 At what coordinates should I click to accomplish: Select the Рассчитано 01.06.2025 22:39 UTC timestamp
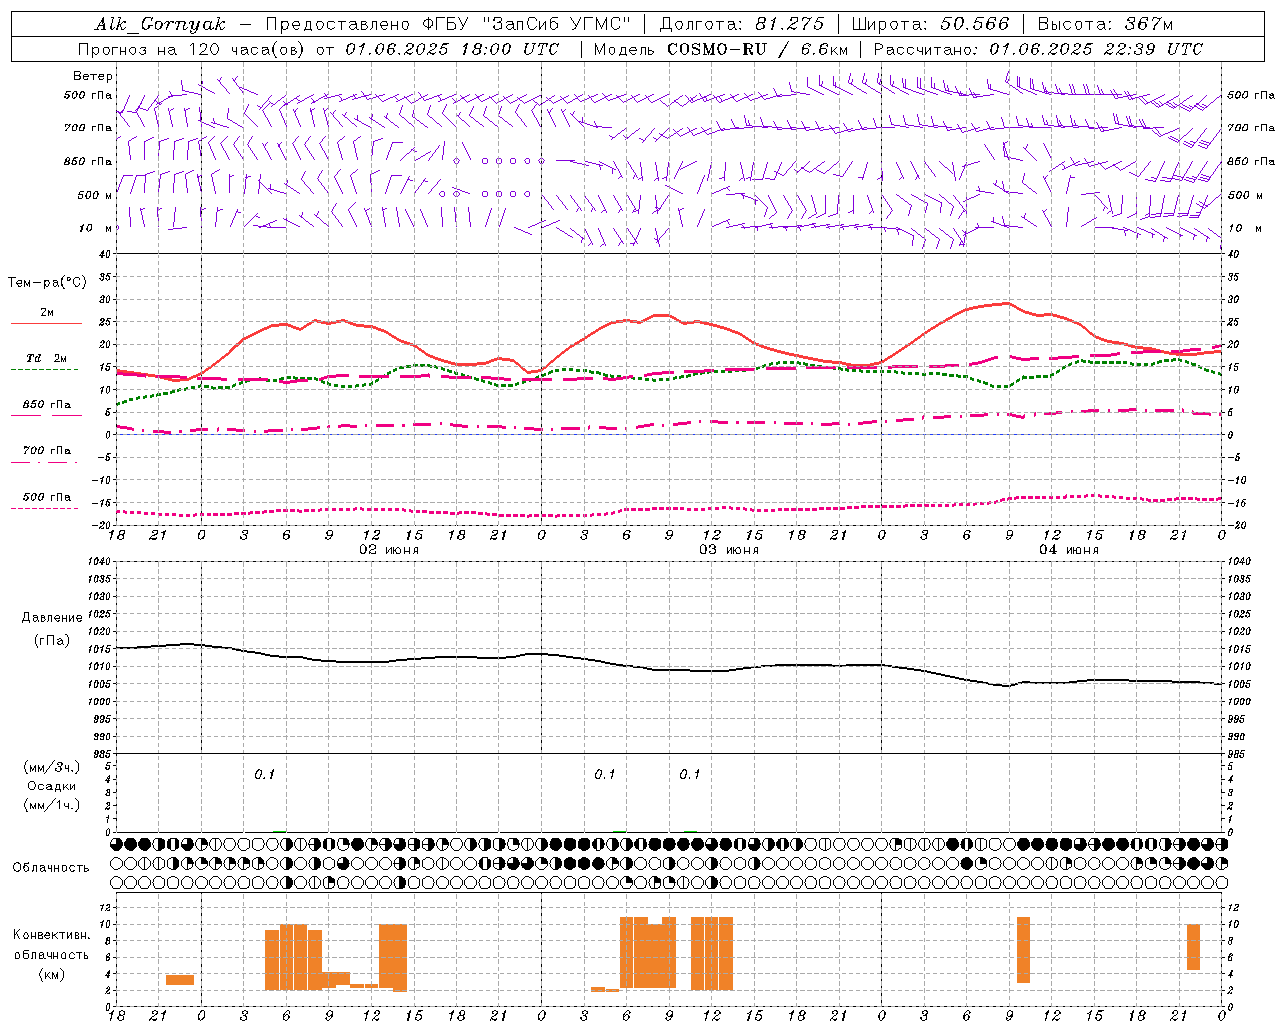pos(1038,49)
